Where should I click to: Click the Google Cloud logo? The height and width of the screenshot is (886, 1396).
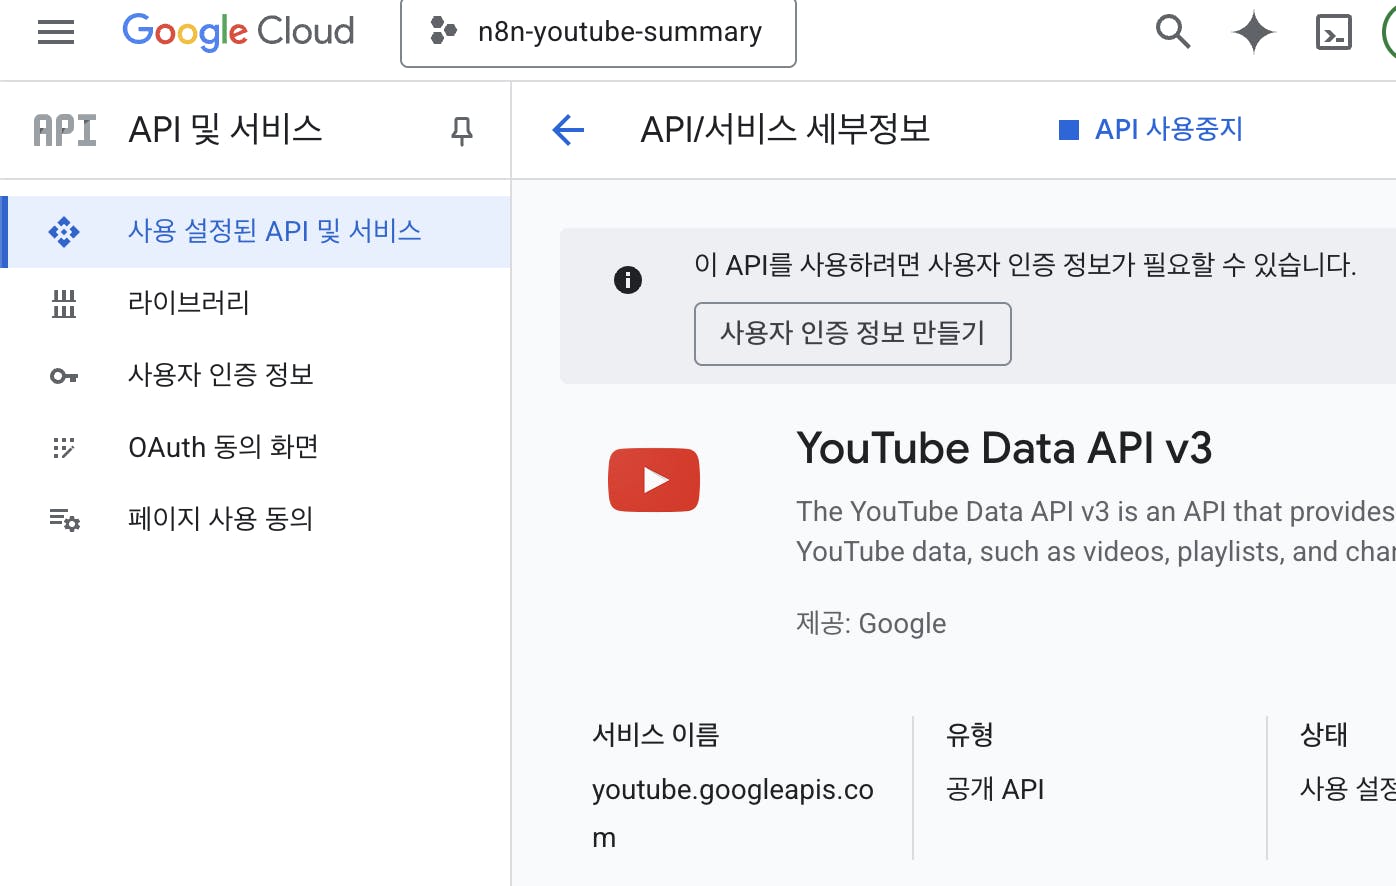click(238, 32)
